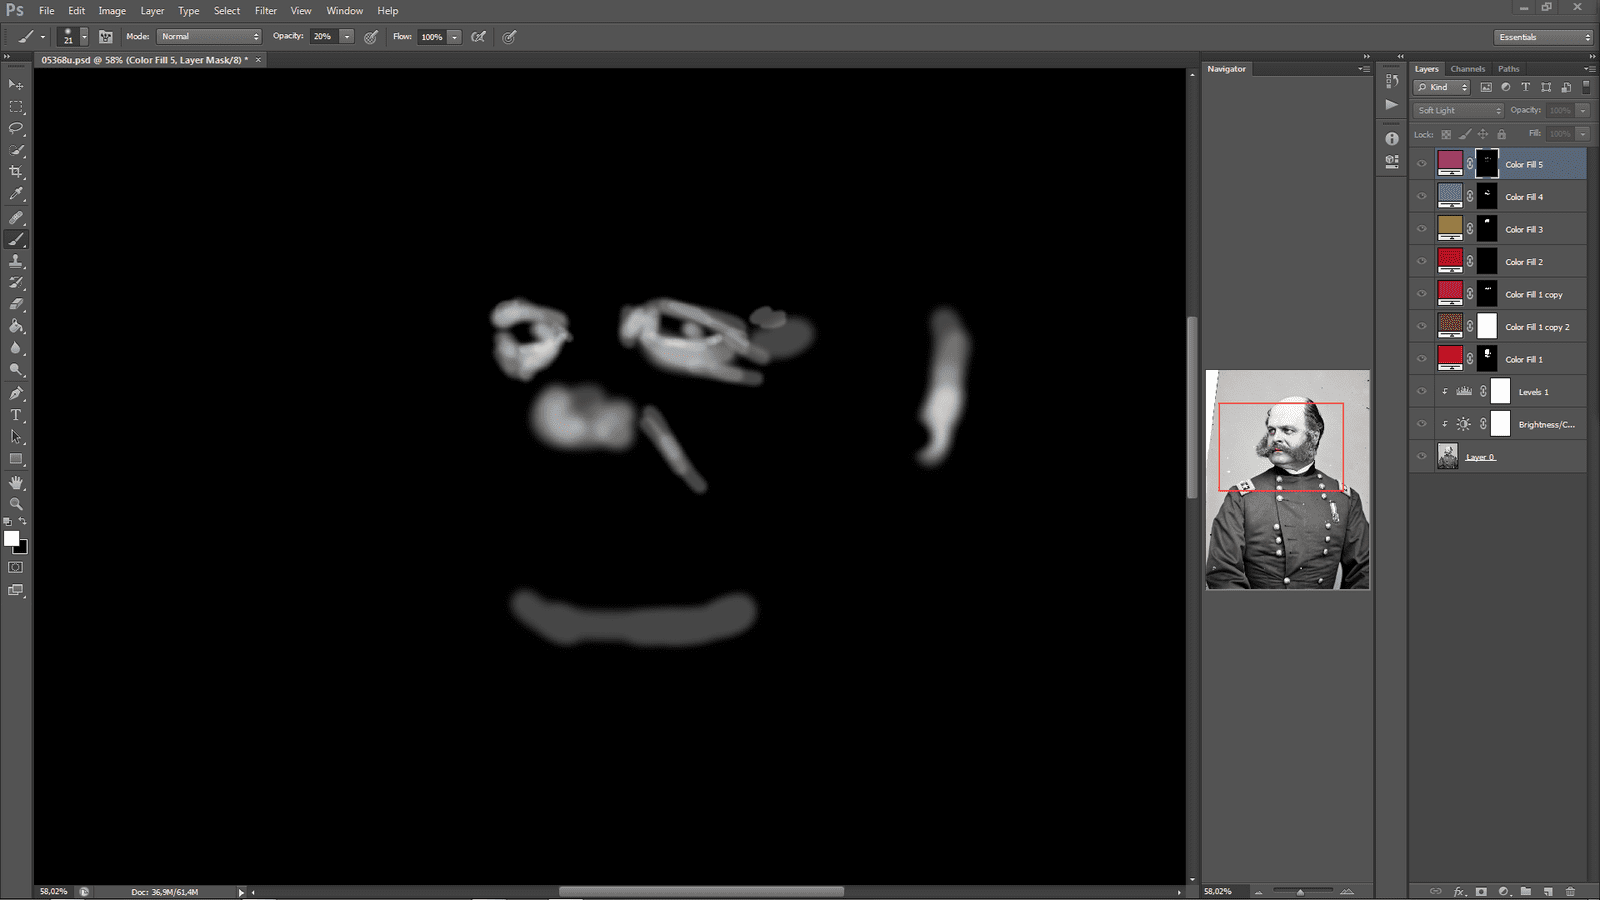This screenshot has height=900, width=1600.
Task: Open the Soft Light blend mode dropdown
Action: tap(1459, 110)
